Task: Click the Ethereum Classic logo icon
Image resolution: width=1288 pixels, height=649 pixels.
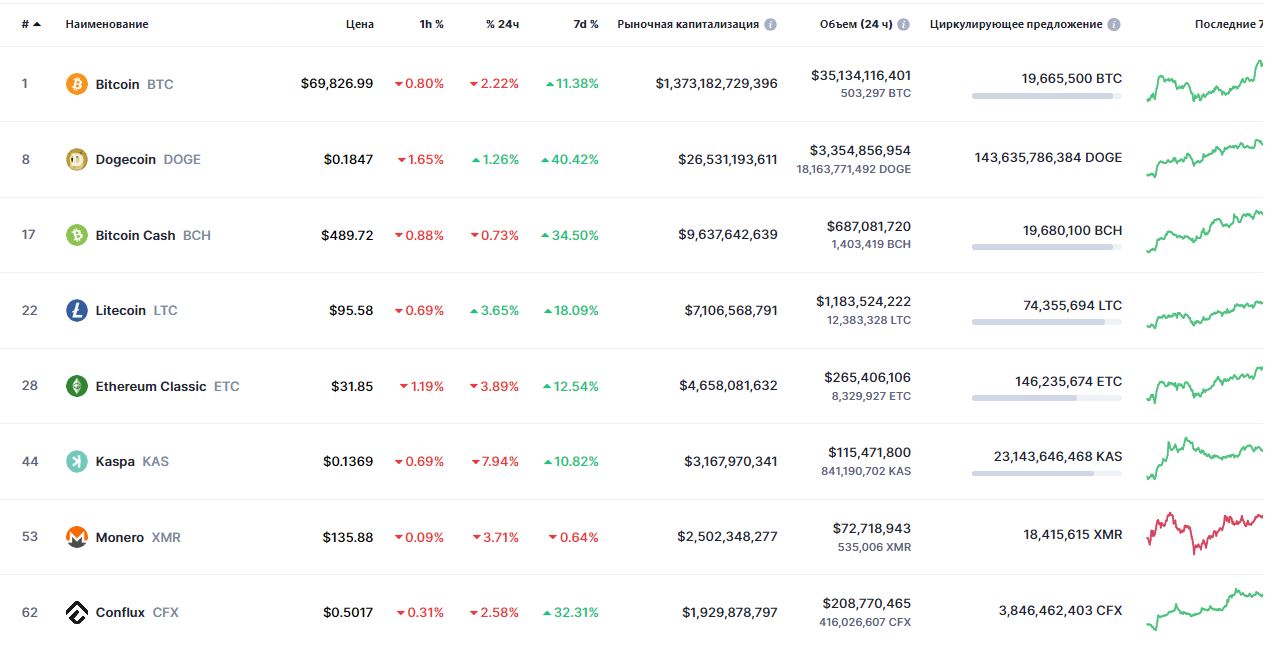Action: 77,386
